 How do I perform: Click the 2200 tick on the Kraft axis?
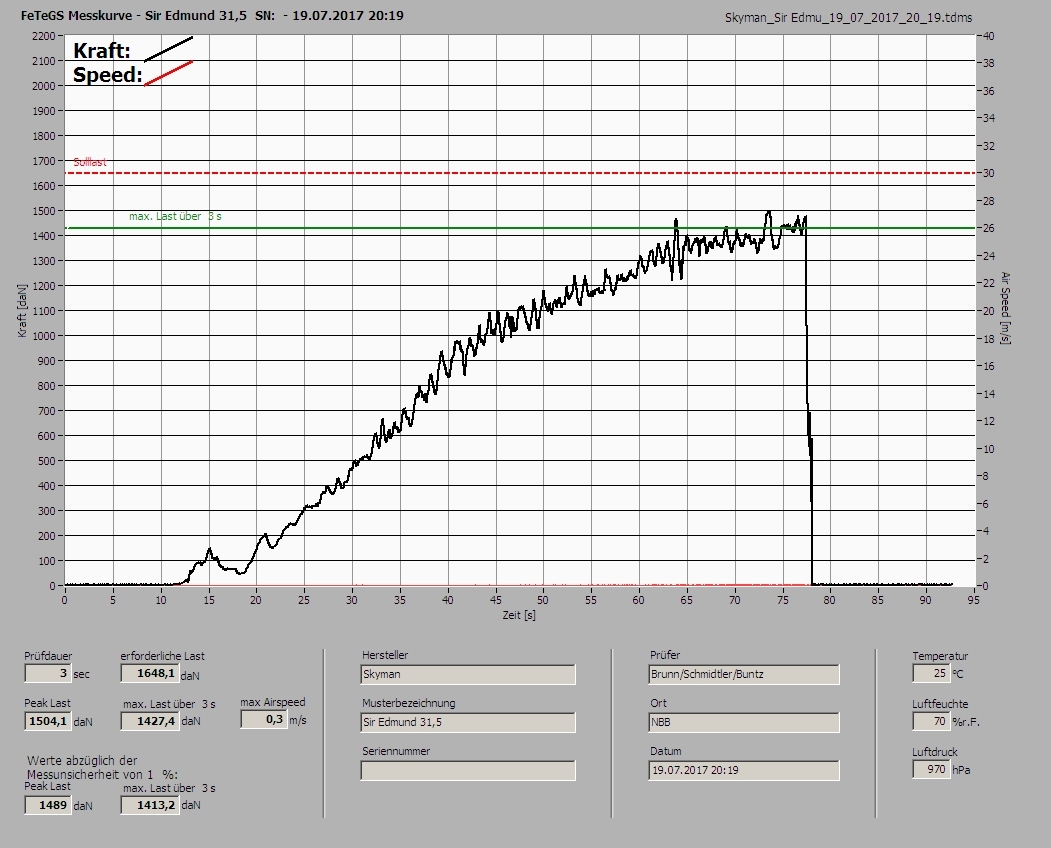[43, 36]
